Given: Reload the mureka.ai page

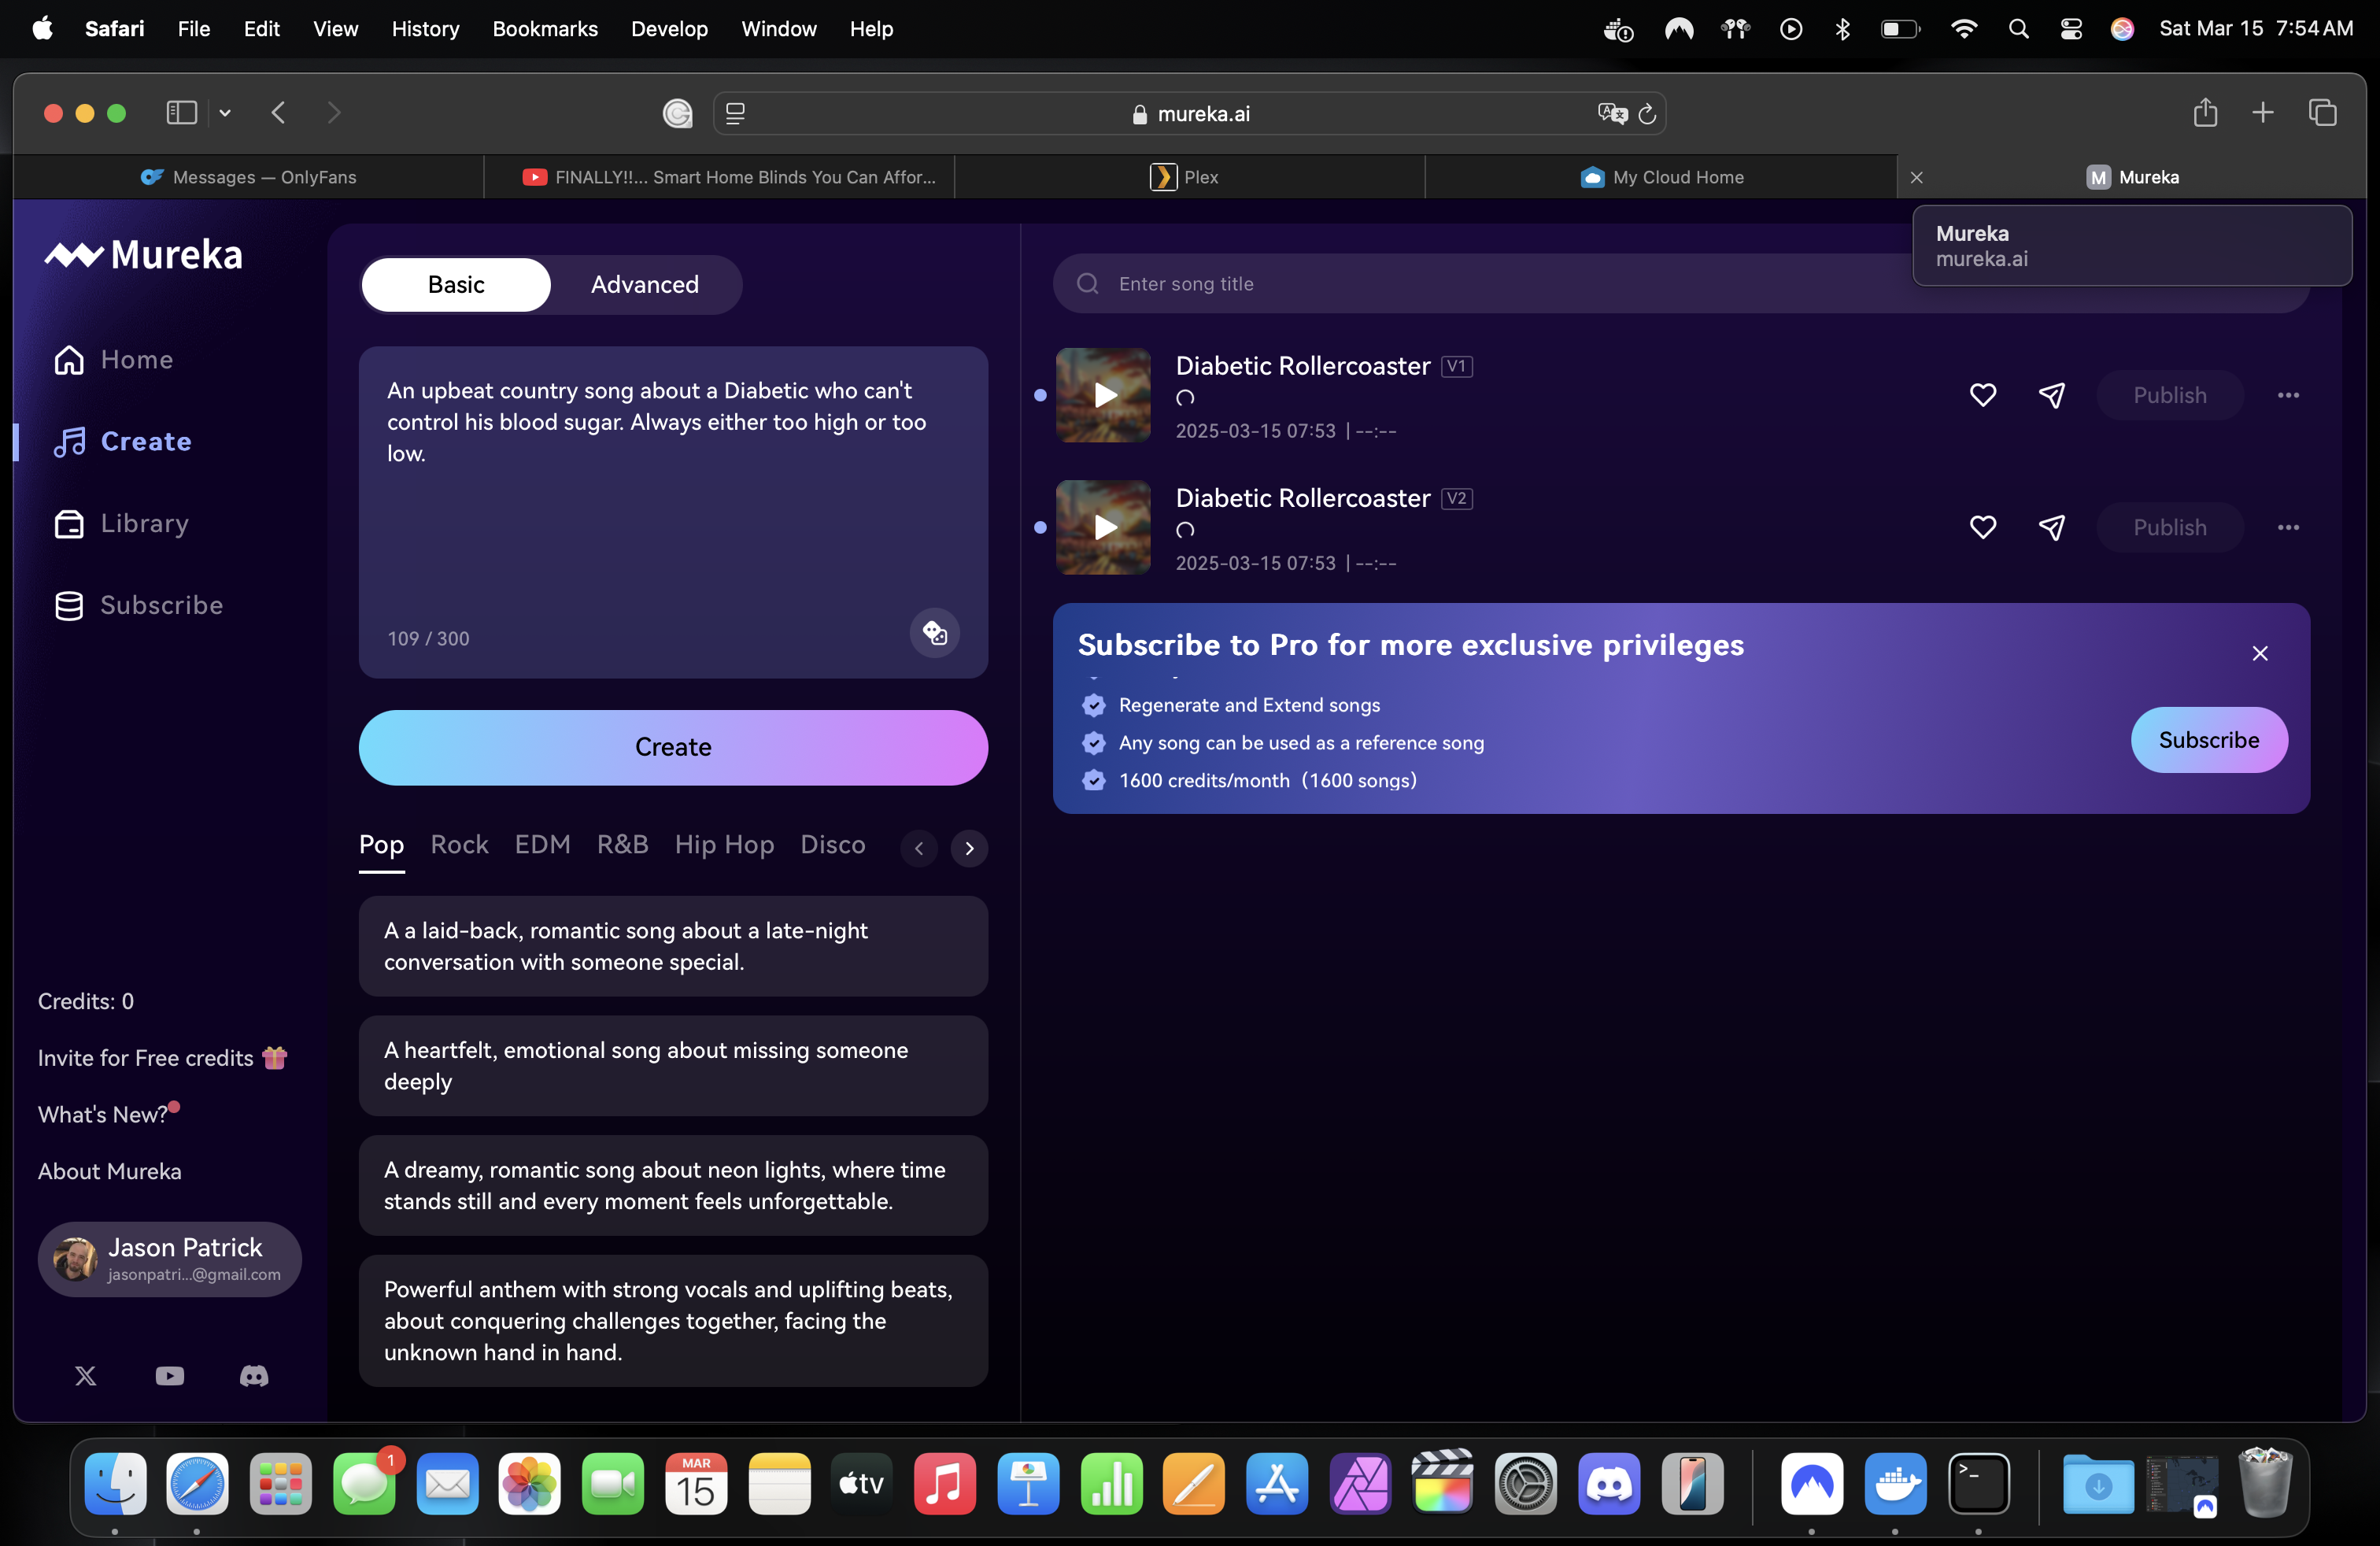Looking at the screenshot, I should point(1648,114).
